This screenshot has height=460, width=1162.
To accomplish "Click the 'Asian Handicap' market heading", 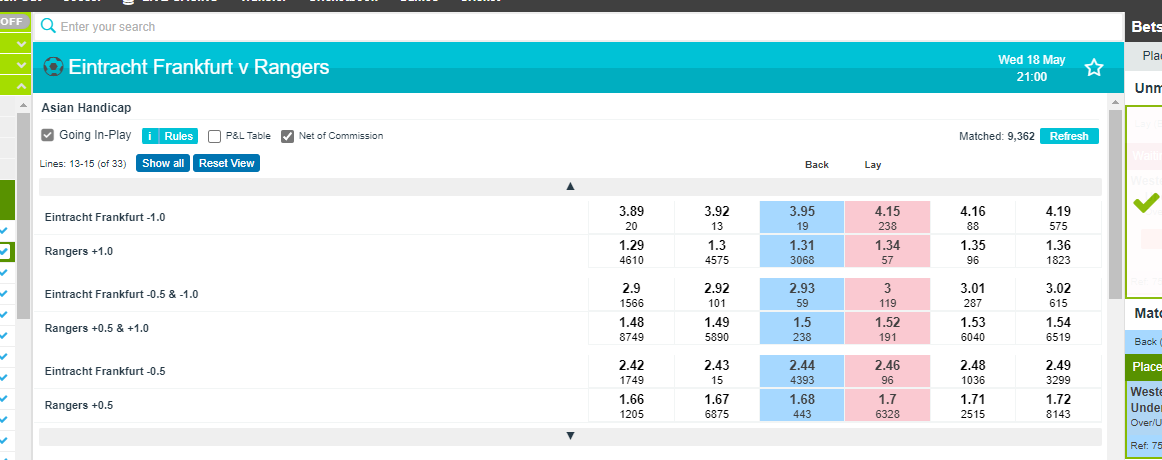I will [86, 108].
